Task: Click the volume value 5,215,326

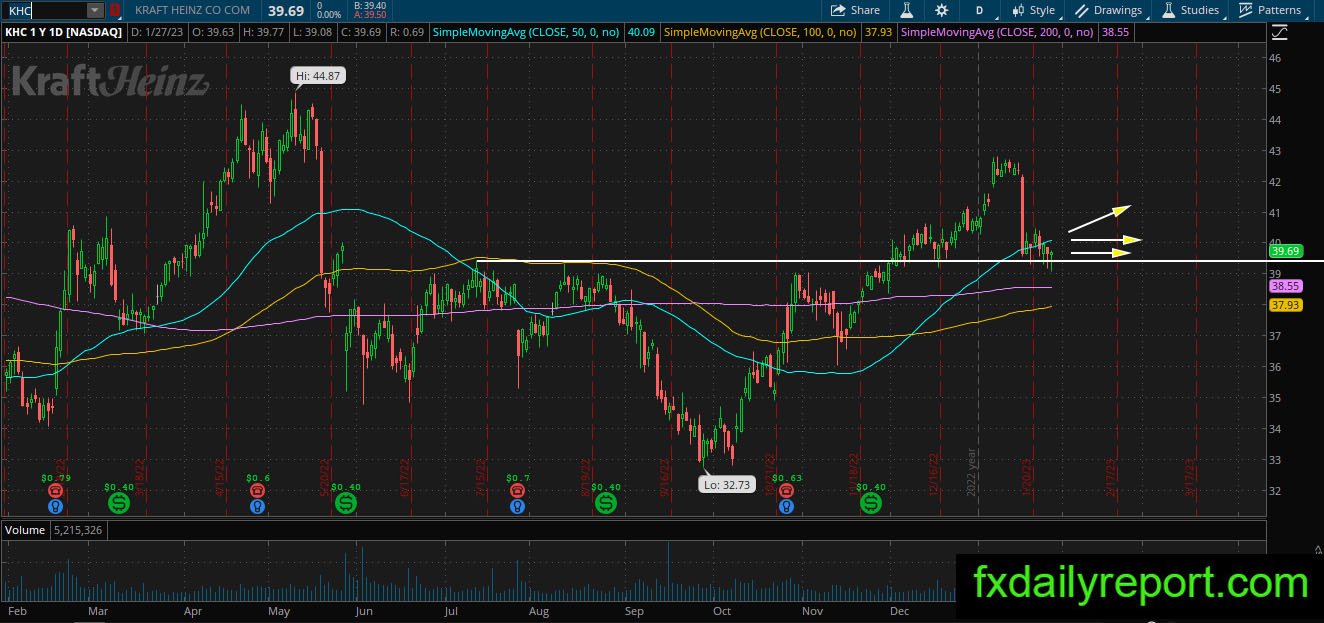Action: pyautogui.click(x=80, y=530)
